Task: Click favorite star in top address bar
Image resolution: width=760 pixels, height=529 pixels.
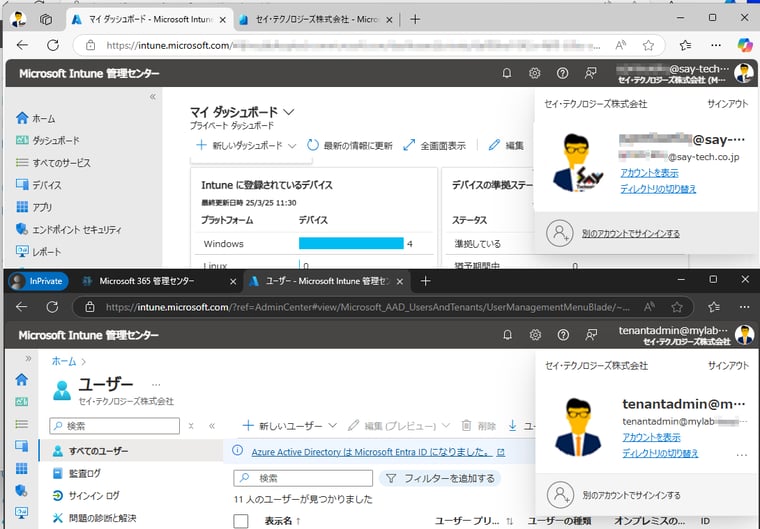Action: point(648,46)
